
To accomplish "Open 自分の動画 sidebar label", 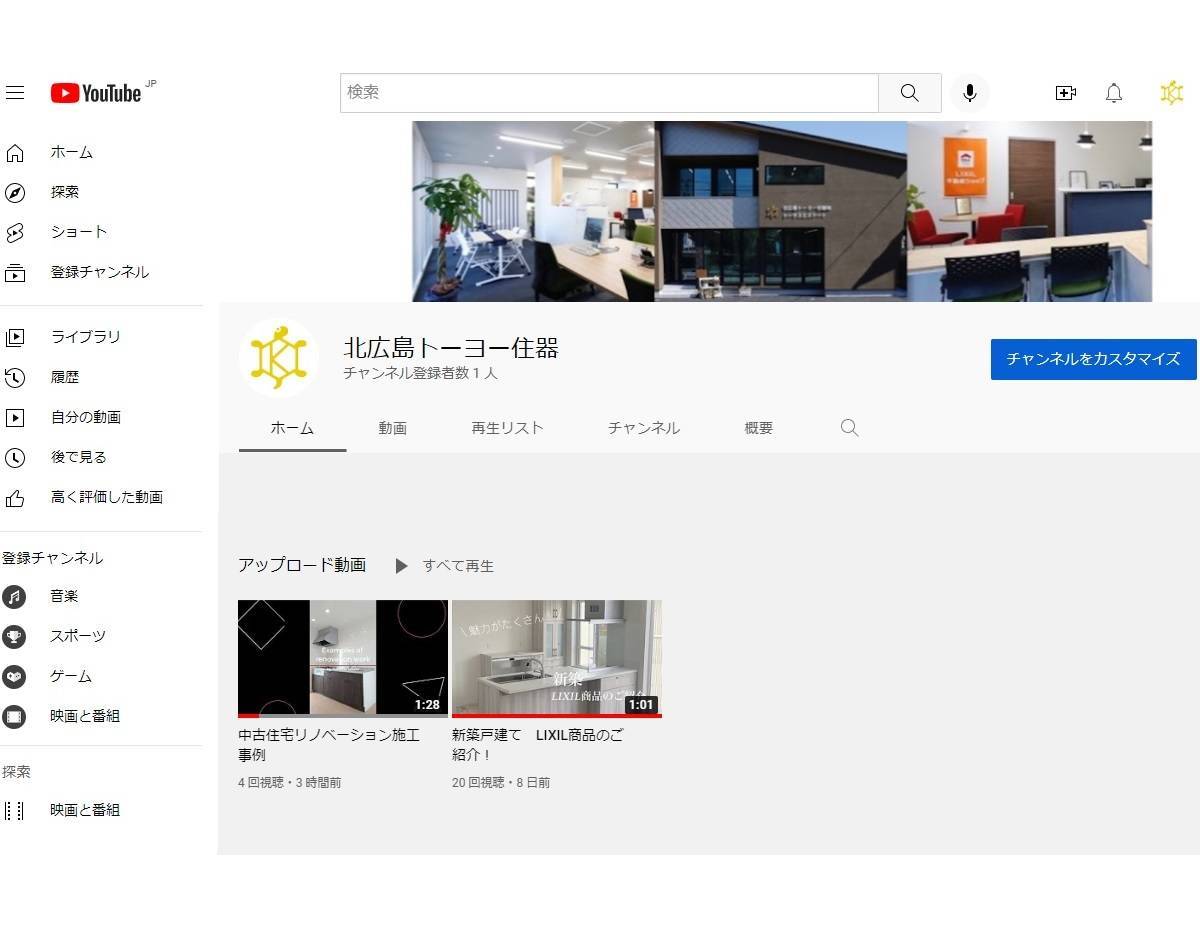I will click(x=86, y=417).
